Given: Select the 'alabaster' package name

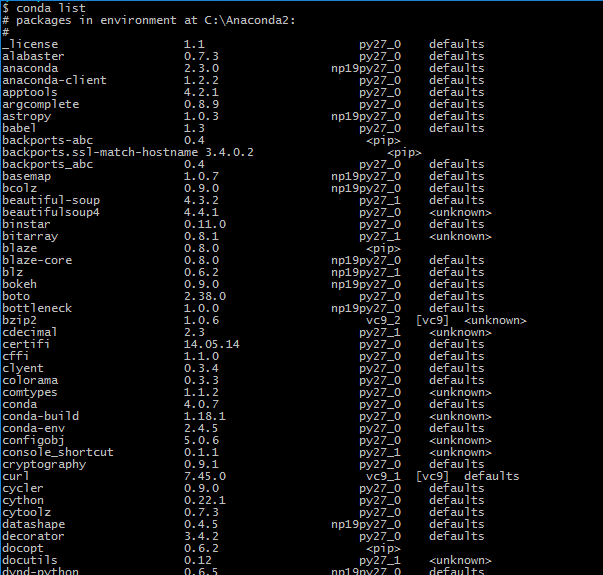Looking at the screenshot, I should click(33, 56).
